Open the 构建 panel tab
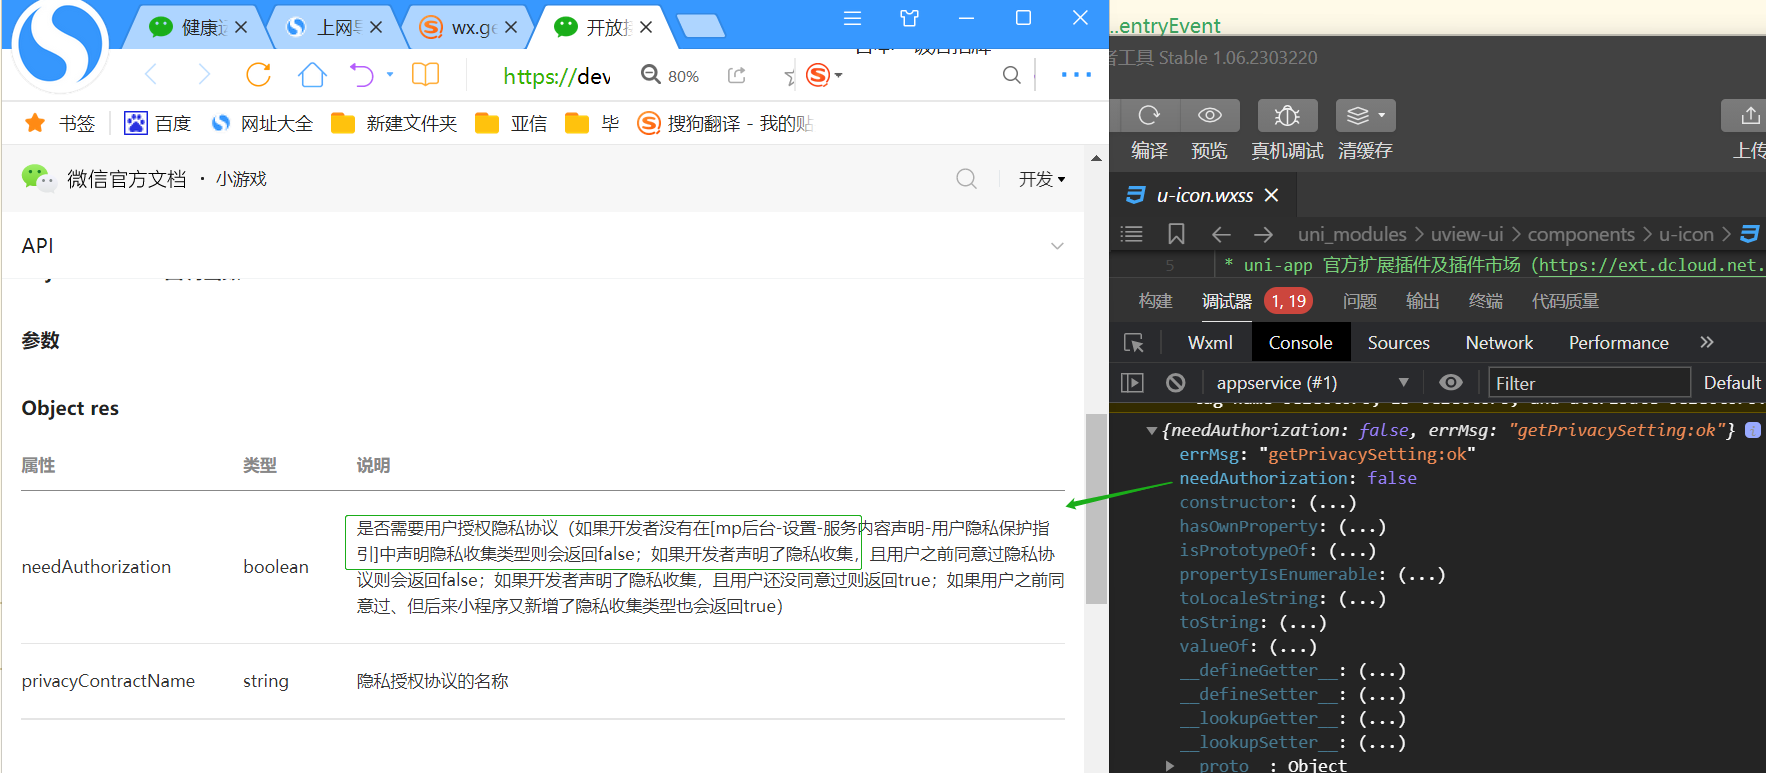The height and width of the screenshot is (773, 1766). 1155,301
